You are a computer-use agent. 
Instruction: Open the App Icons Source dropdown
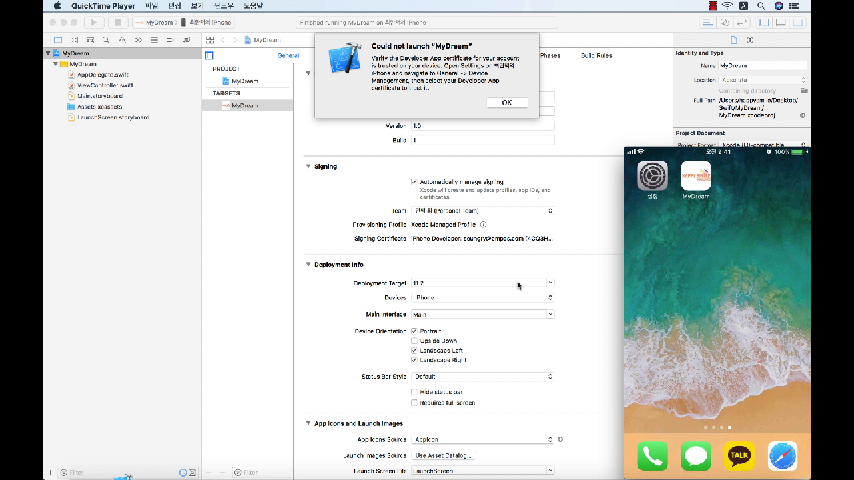point(483,439)
